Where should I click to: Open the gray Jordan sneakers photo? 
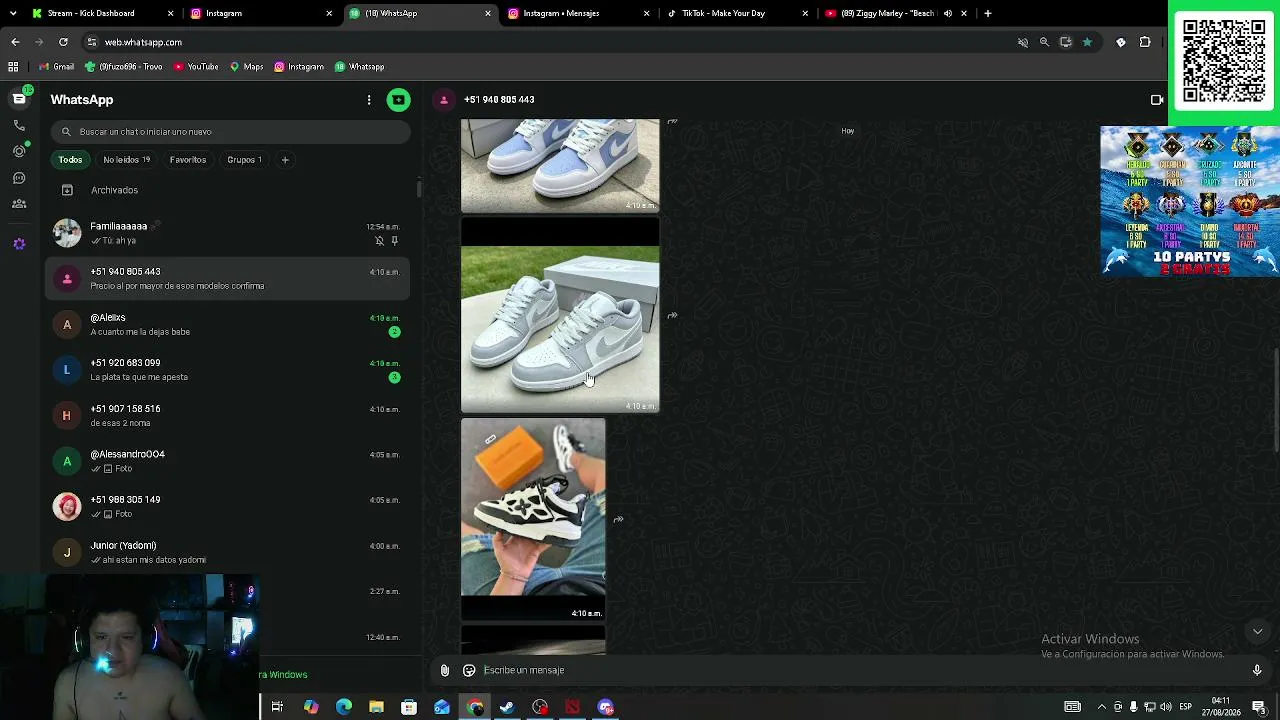click(x=560, y=316)
